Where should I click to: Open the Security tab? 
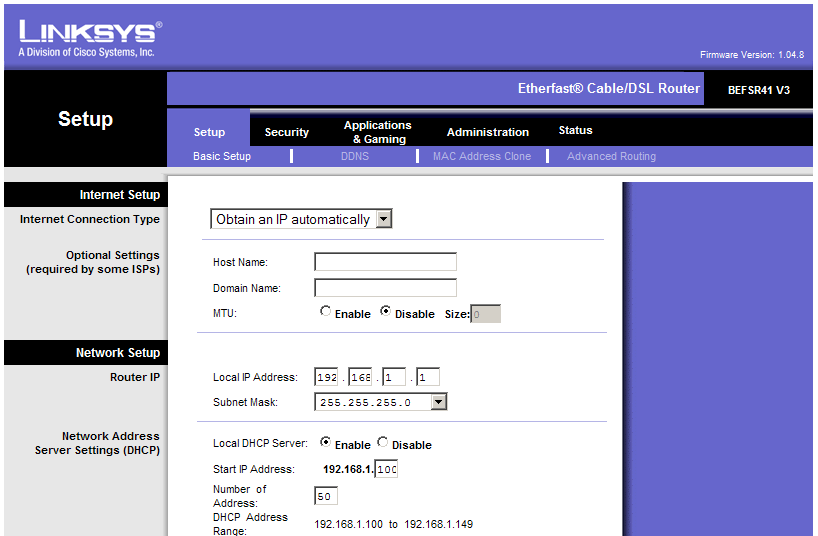coord(286,132)
